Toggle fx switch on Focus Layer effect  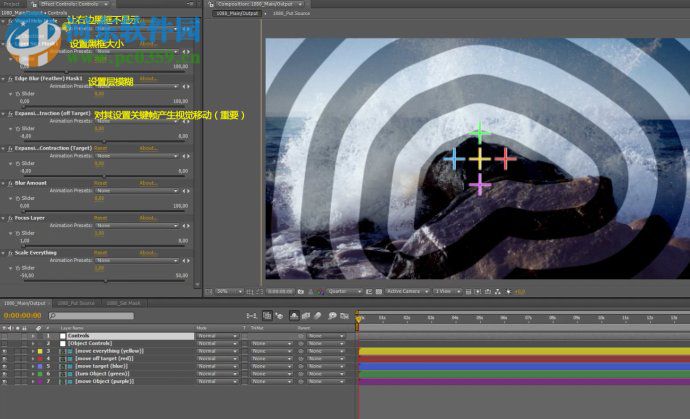point(10,218)
